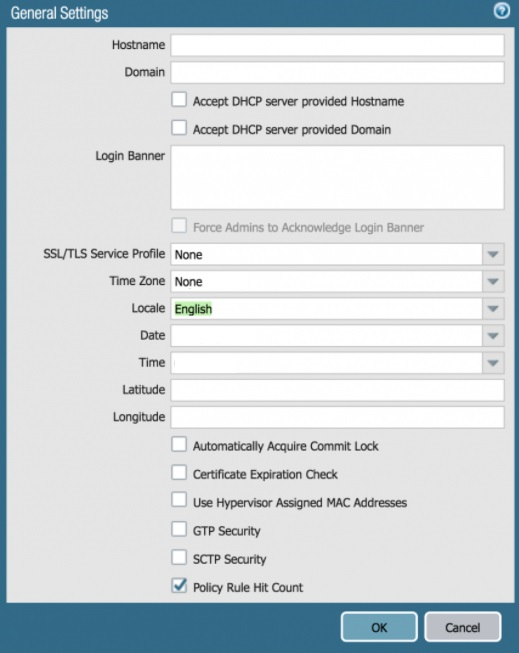519x653 pixels.
Task: Enable Automatically Acquire Commit Lock
Action: click(x=179, y=444)
